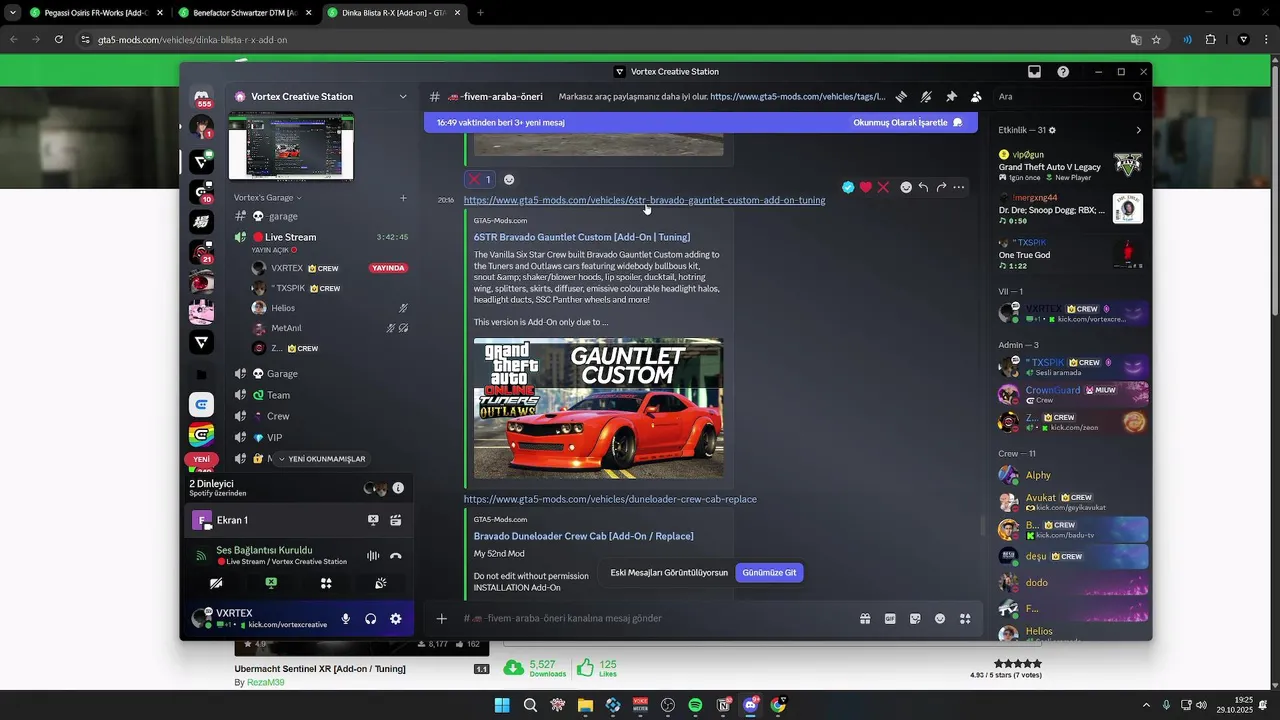Click Günümüze Git button
Screen dimensions: 1280x720
pyautogui.click(x=769, y=573)
